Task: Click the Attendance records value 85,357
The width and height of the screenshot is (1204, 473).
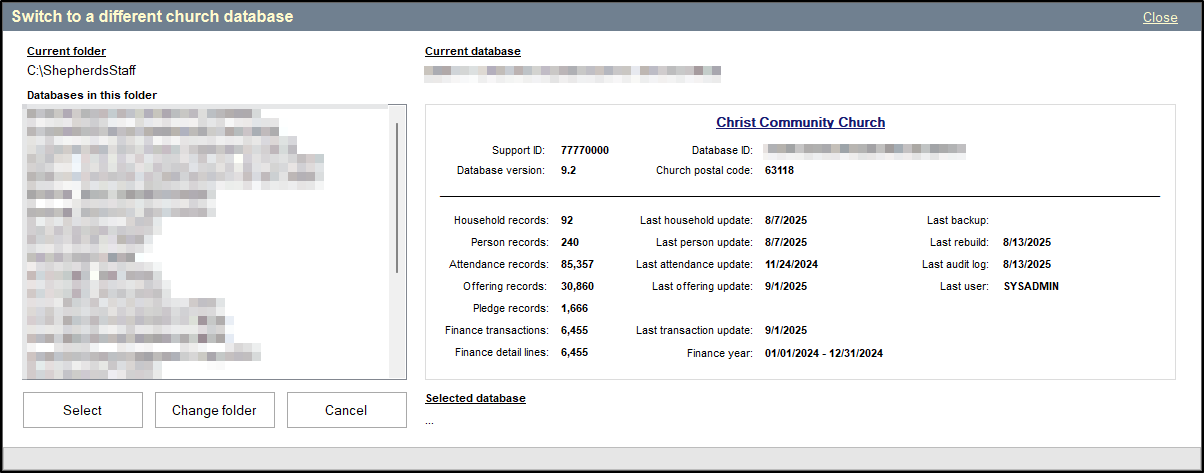Action: pos(577,265)
